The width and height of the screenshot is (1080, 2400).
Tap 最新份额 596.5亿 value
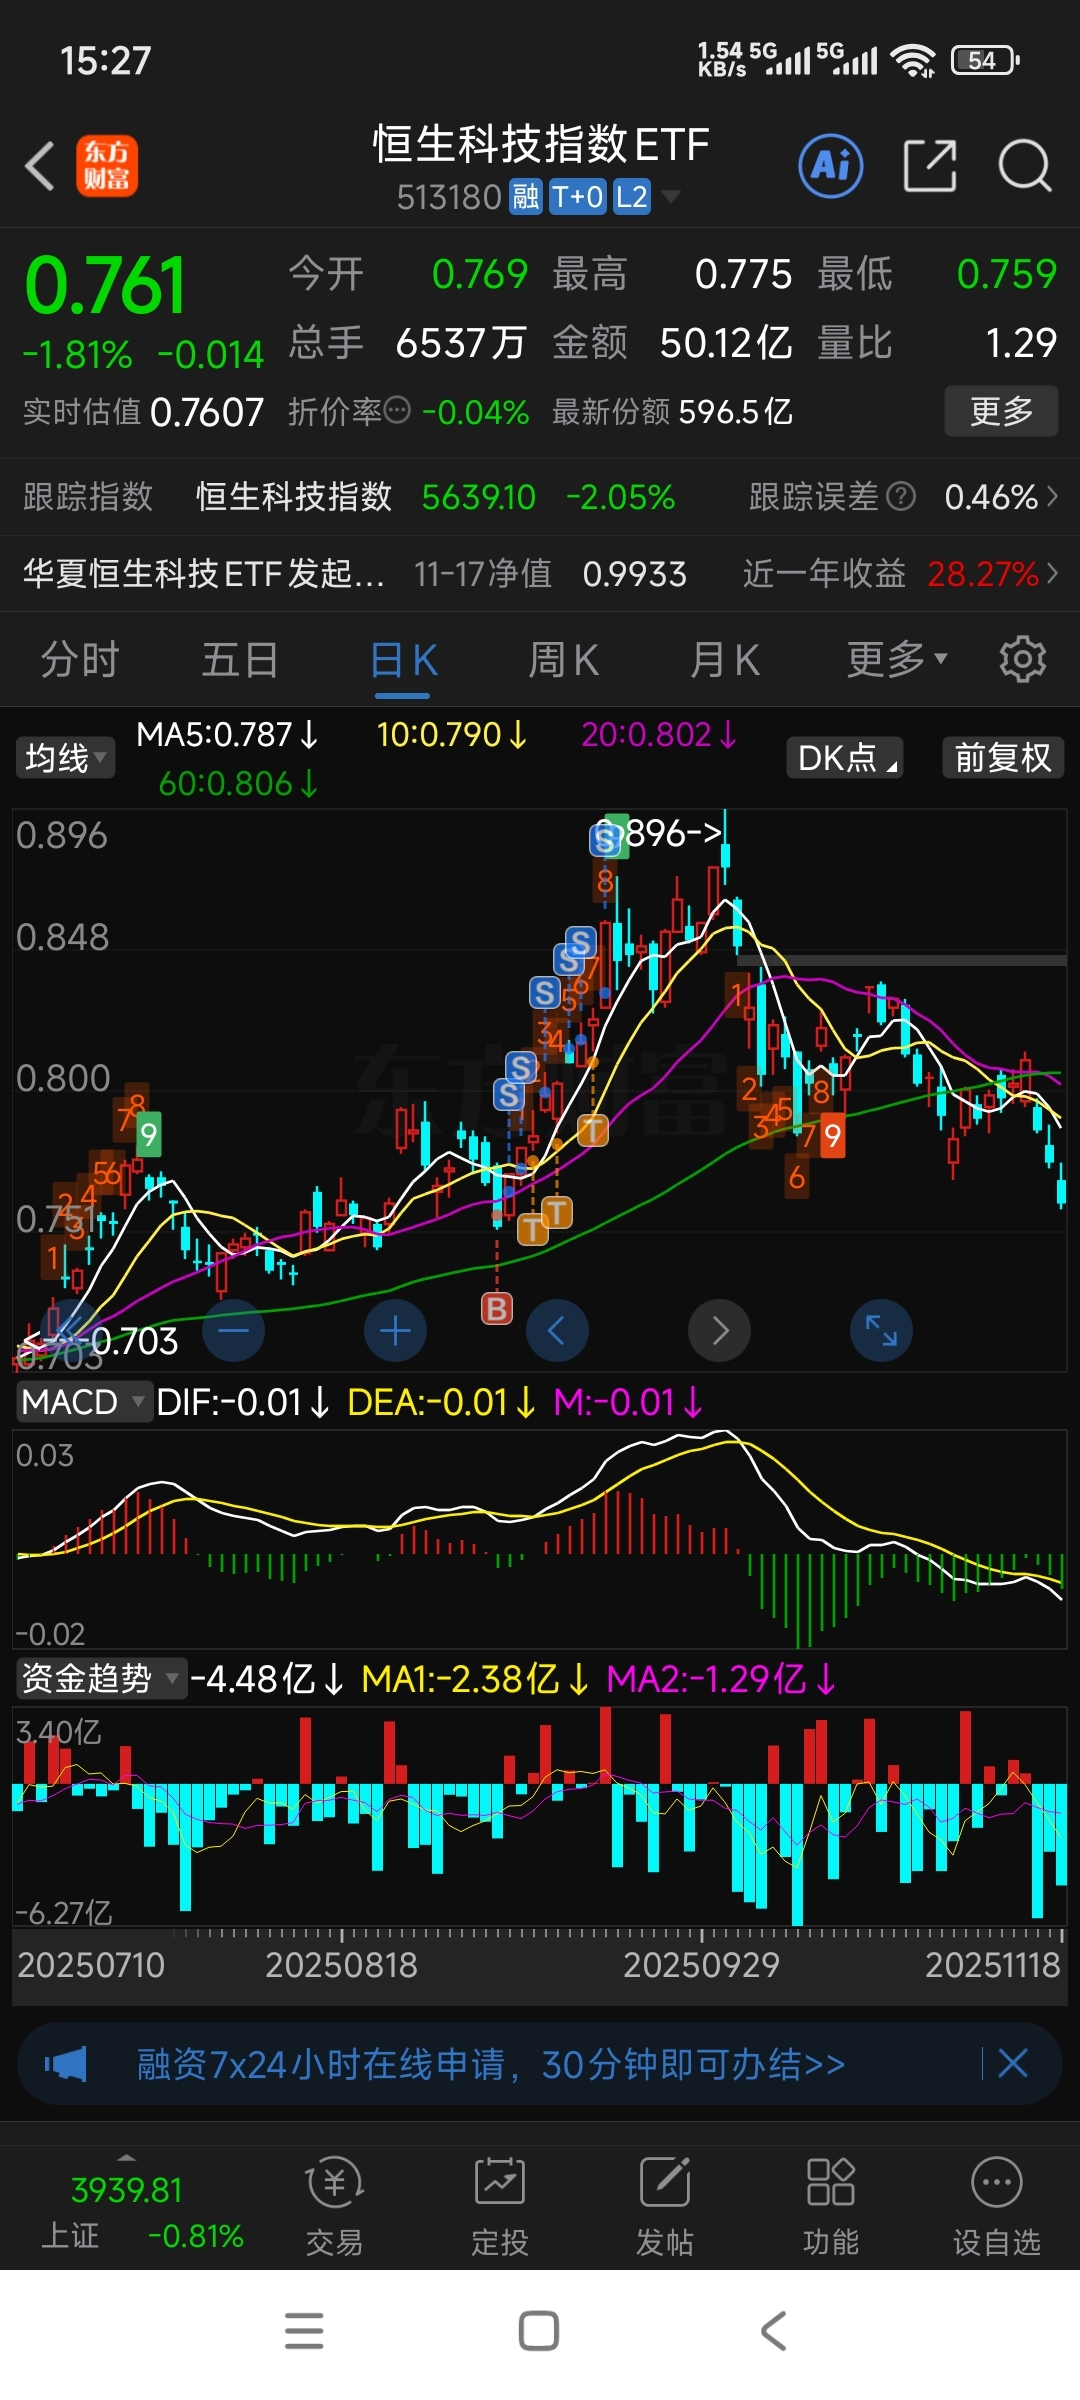(x=736, y=411)
